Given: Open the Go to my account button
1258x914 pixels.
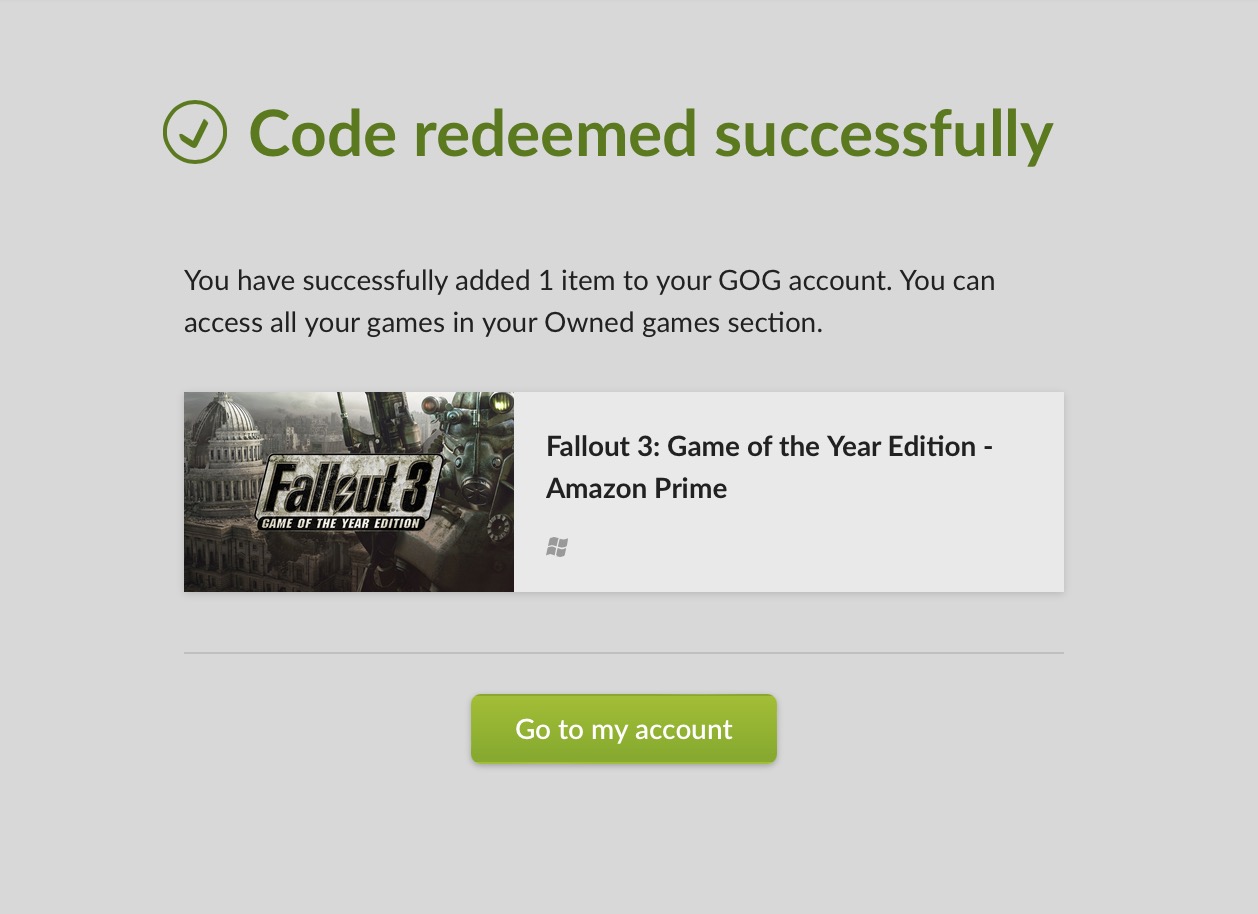Looking at the screenshot, I should pos(624,729).
